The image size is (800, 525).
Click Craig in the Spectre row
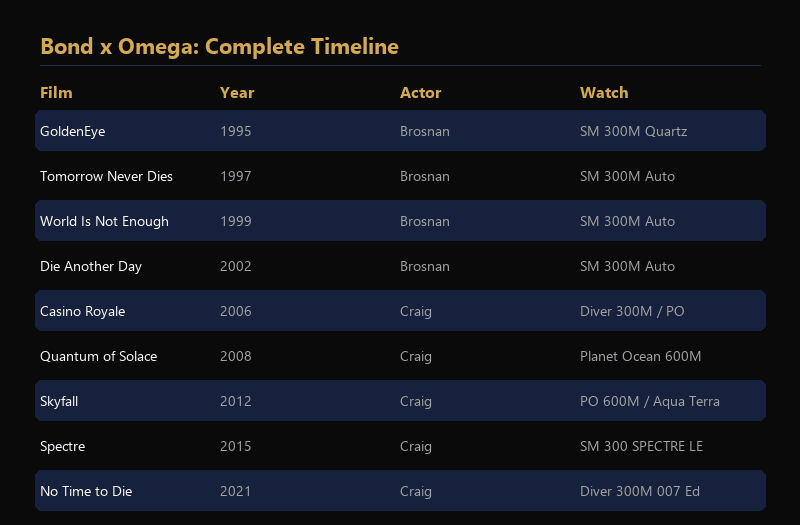(416, 446)
